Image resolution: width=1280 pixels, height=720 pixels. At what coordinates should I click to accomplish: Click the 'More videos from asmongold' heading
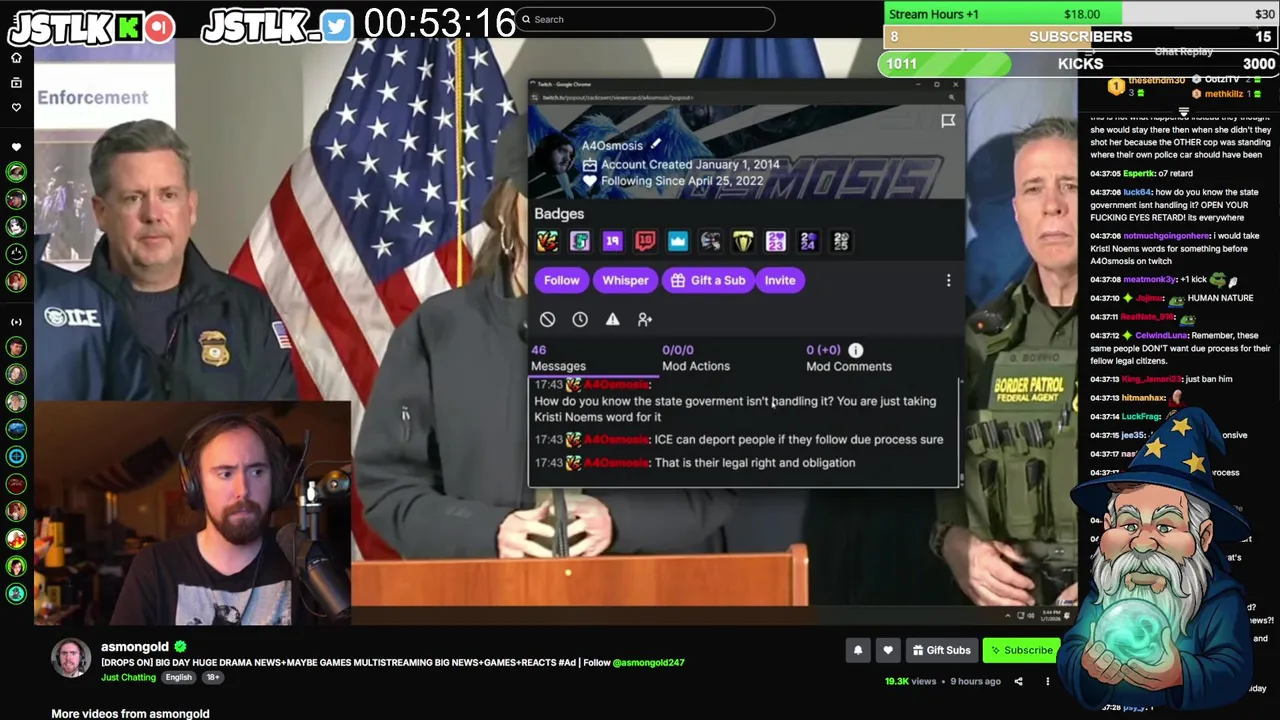pos(130,713)
